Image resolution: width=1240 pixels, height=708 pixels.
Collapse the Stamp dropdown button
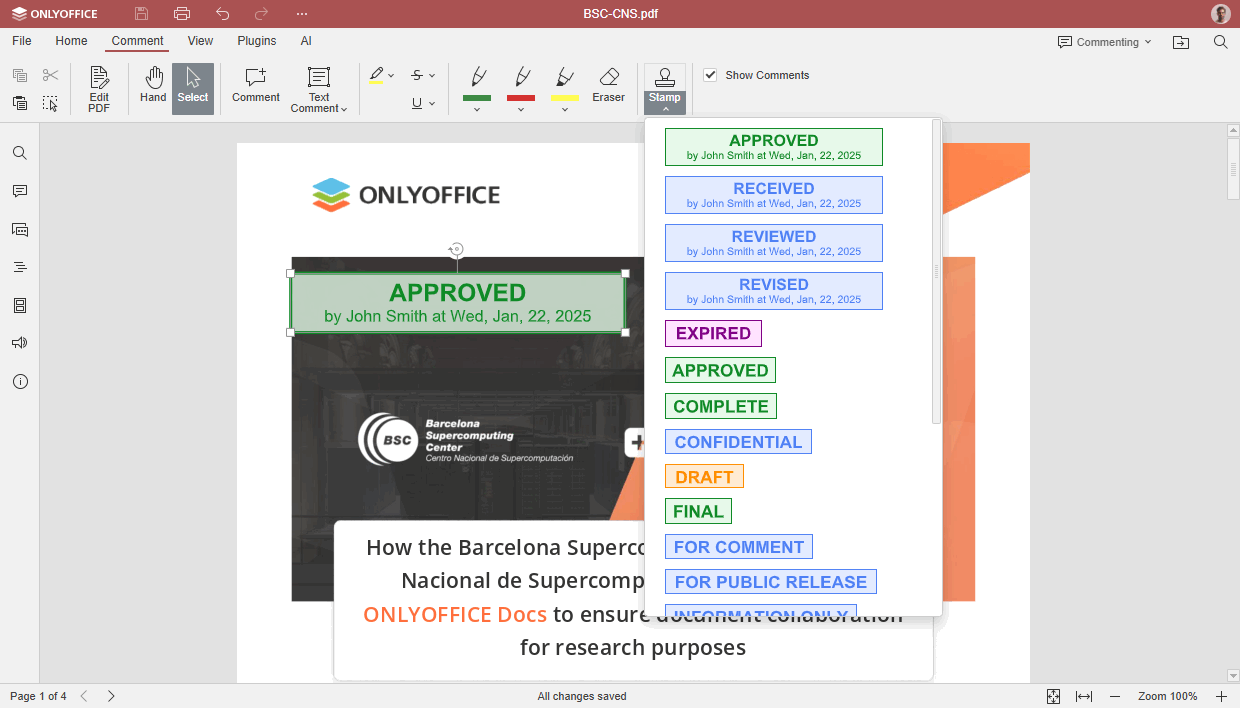[x=665, y=109]
